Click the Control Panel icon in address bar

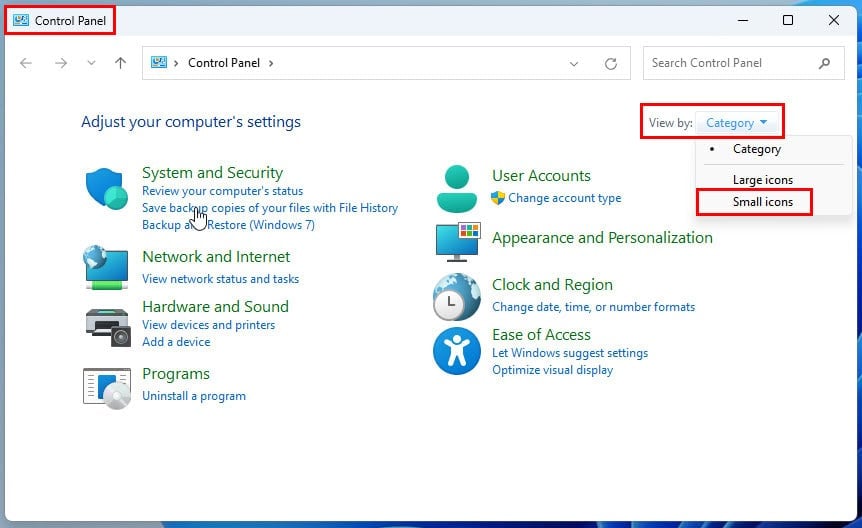point(159,63)
